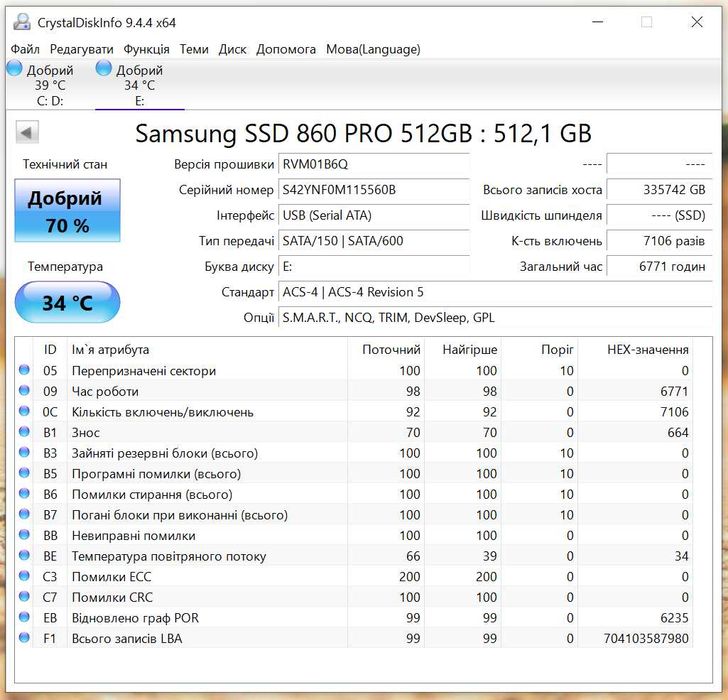The height and width of the screenshot is (700, 728).
Task: Click the total hours value 6771 годин
Action: [659, 266]
